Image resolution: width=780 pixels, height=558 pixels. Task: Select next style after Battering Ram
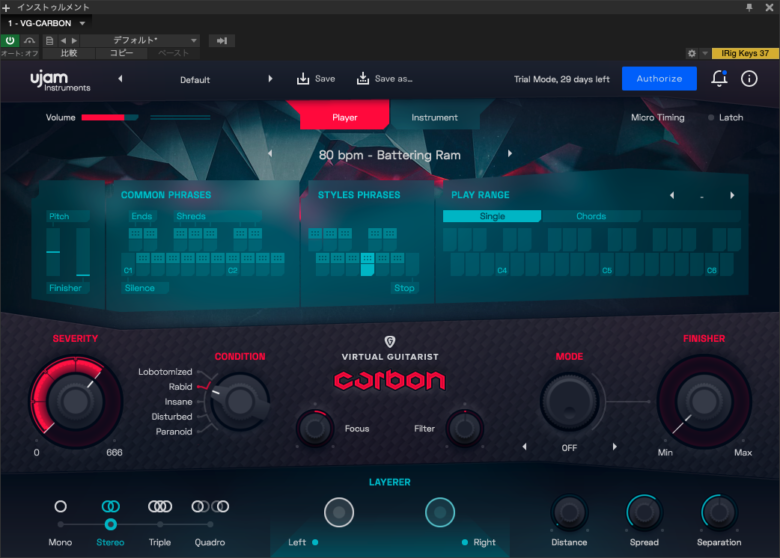click(510, 154)
